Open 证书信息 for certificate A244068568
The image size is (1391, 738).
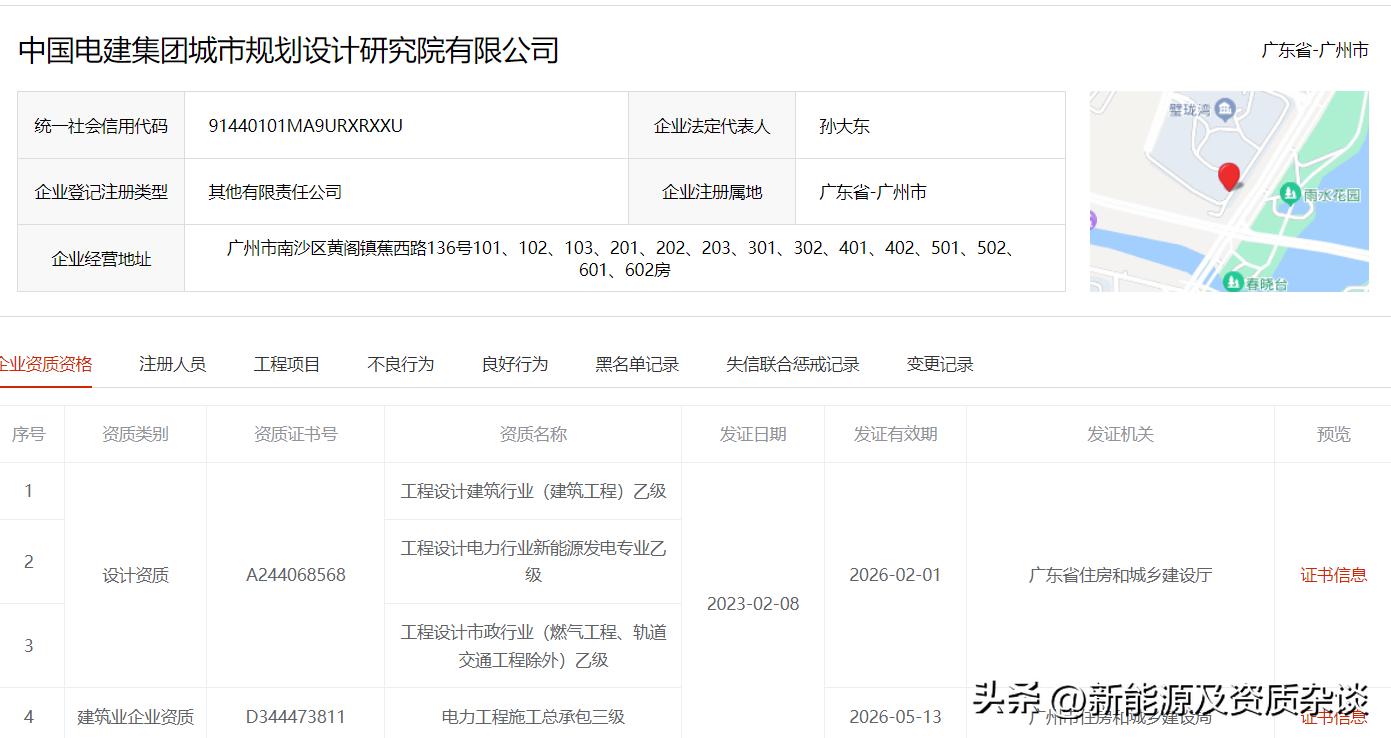pos(1334,575)
